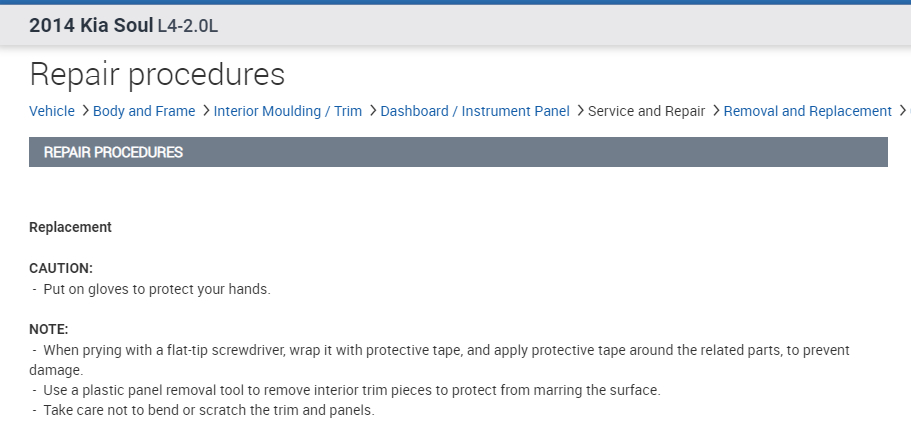
Task: Select the Service and Repair breadcrumb
Action: click(646, 111)
